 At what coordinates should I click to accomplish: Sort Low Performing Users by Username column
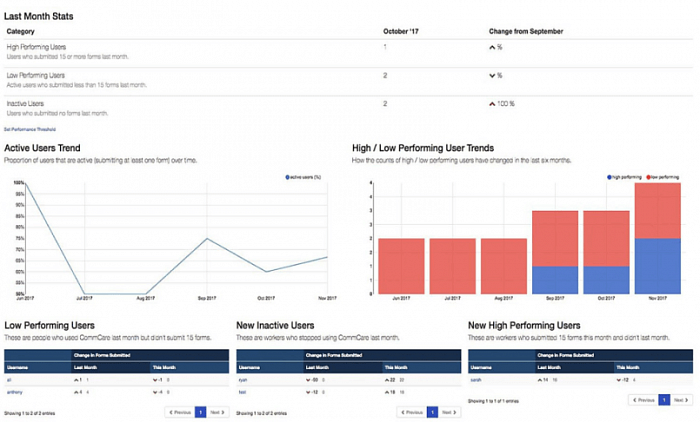[x=19, y=367]
